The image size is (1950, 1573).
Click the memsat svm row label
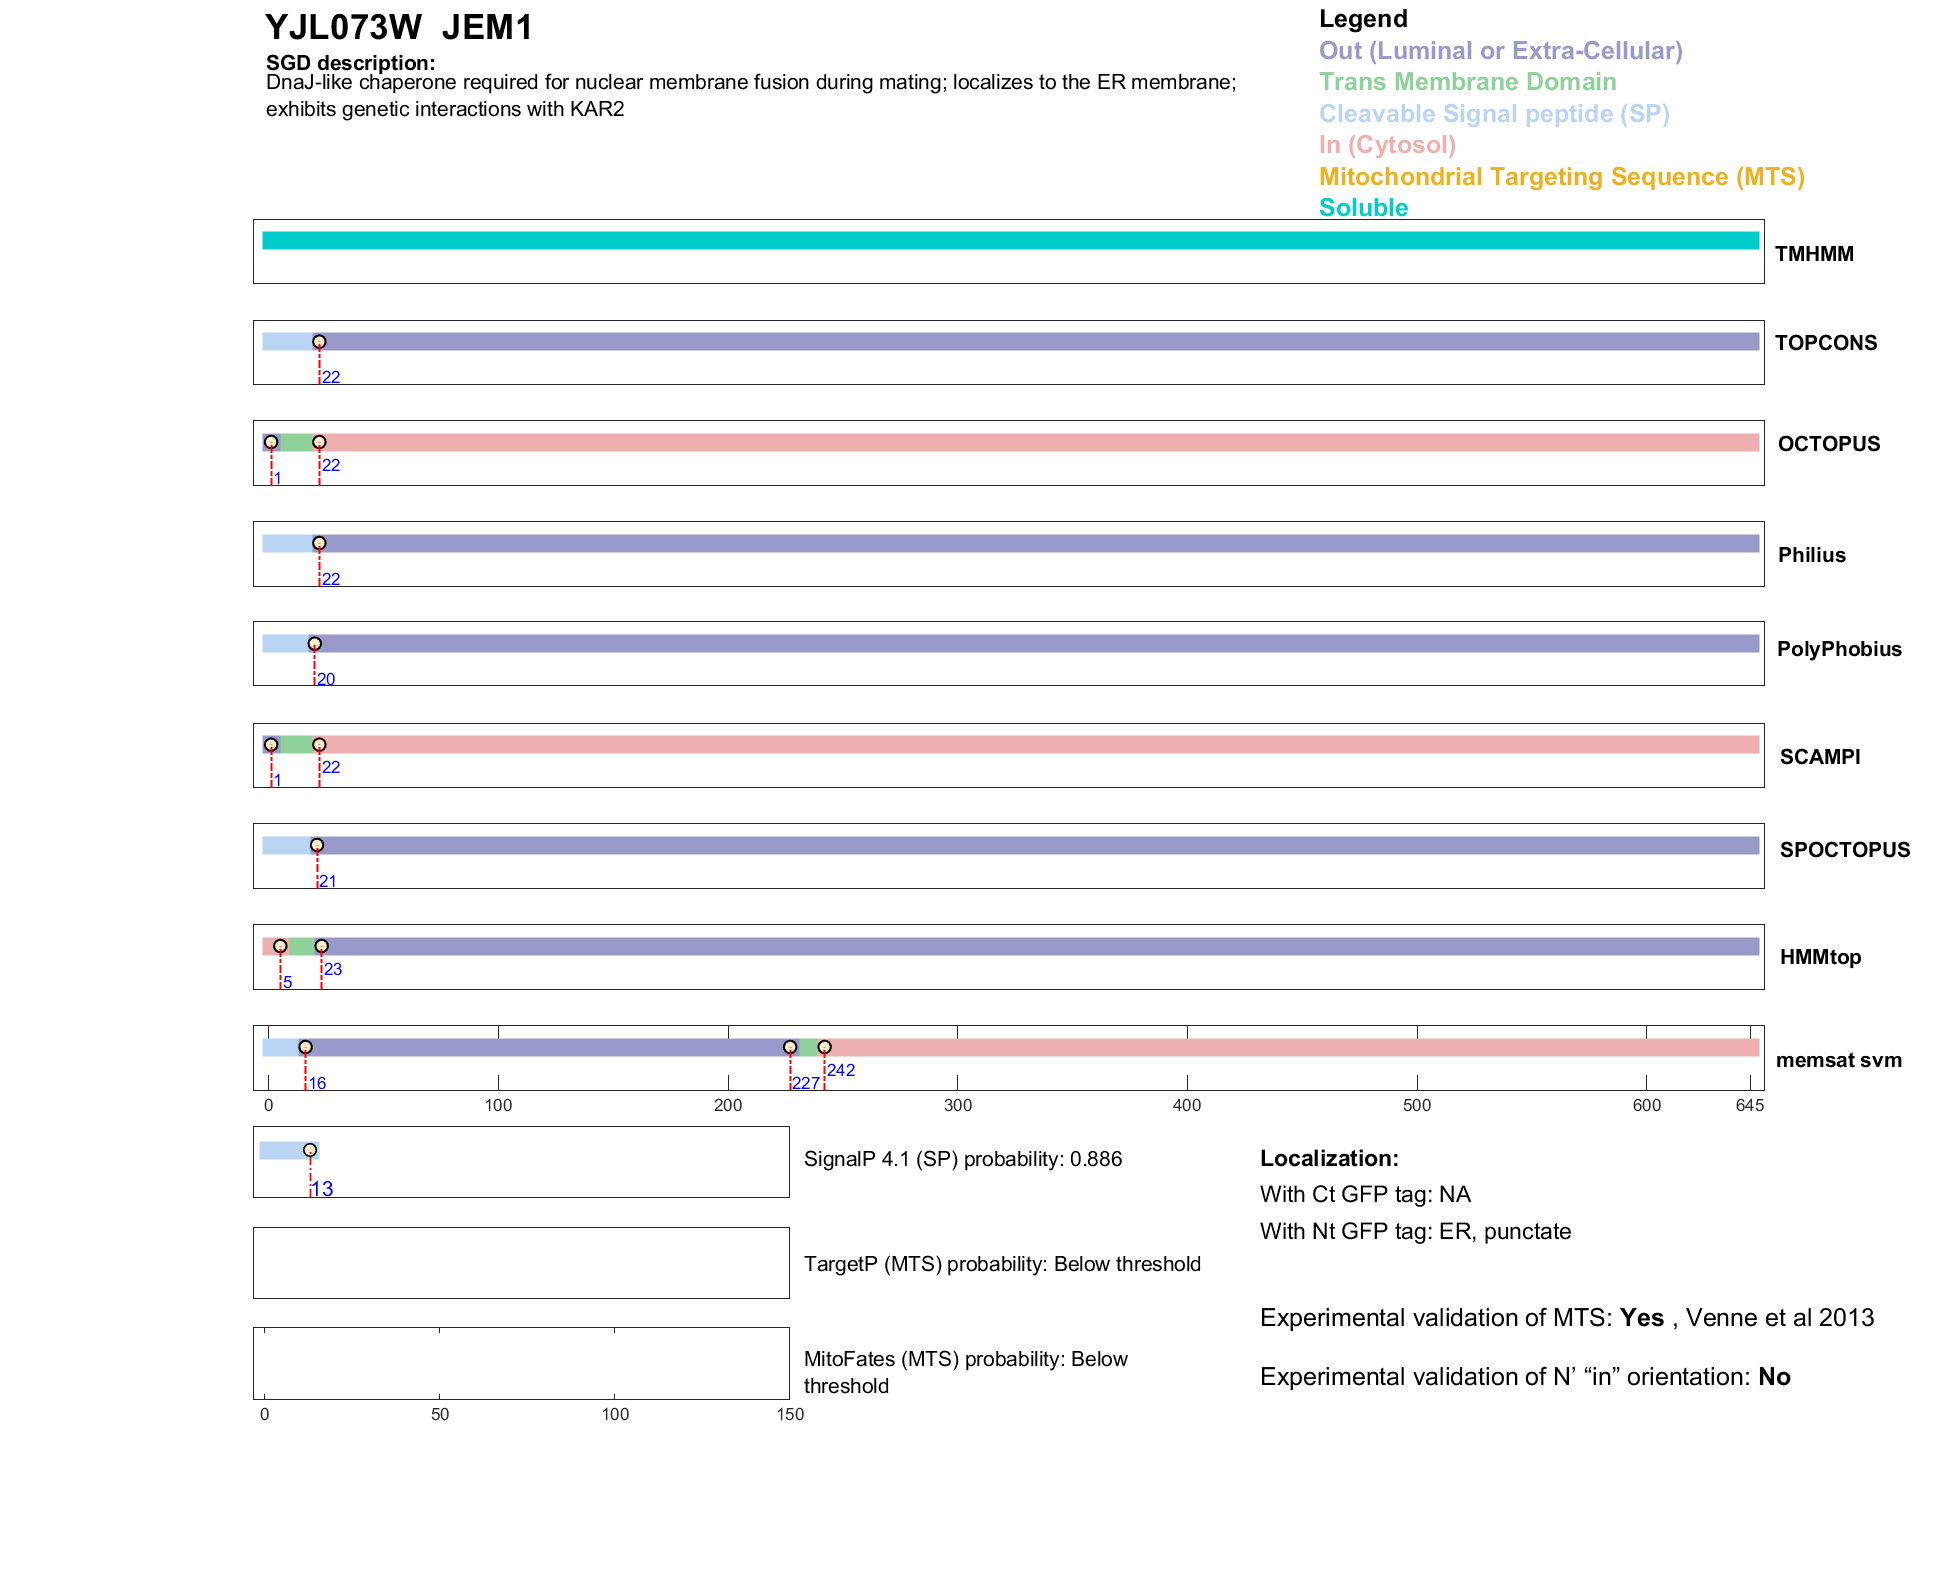(1838, 1060)
